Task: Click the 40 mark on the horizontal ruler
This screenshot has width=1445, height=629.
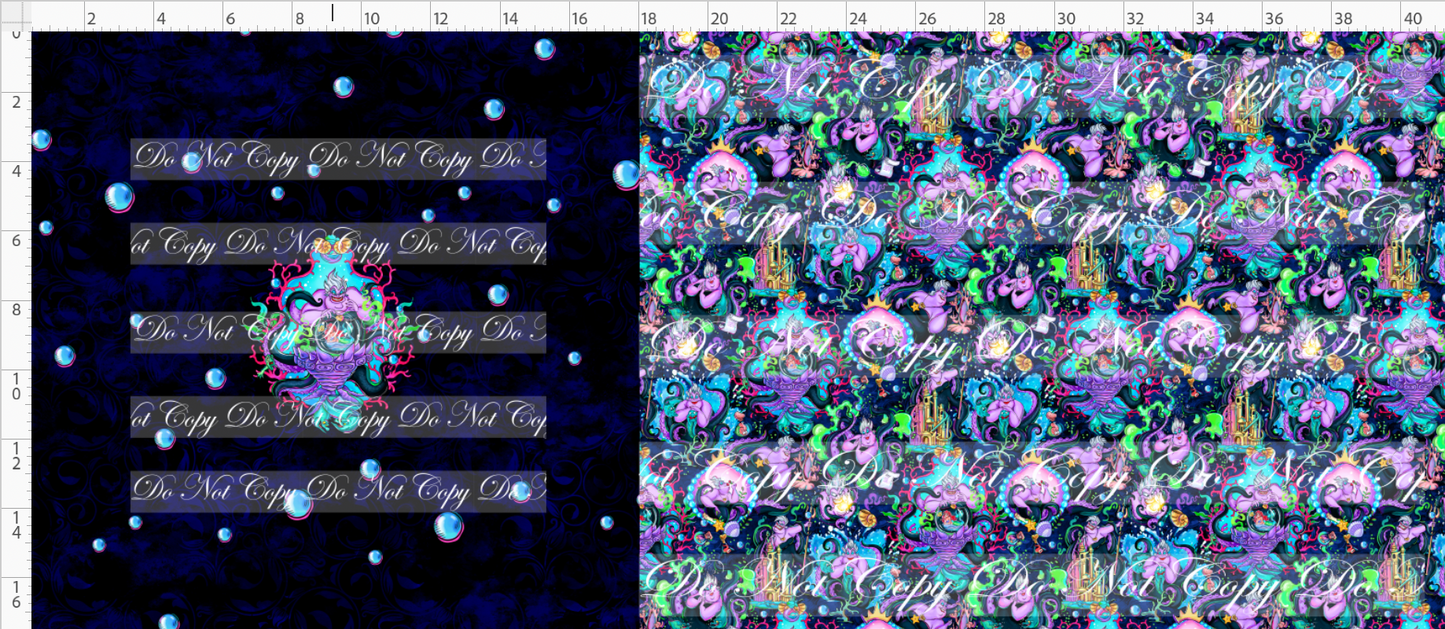Action: tap(1413, 18)
